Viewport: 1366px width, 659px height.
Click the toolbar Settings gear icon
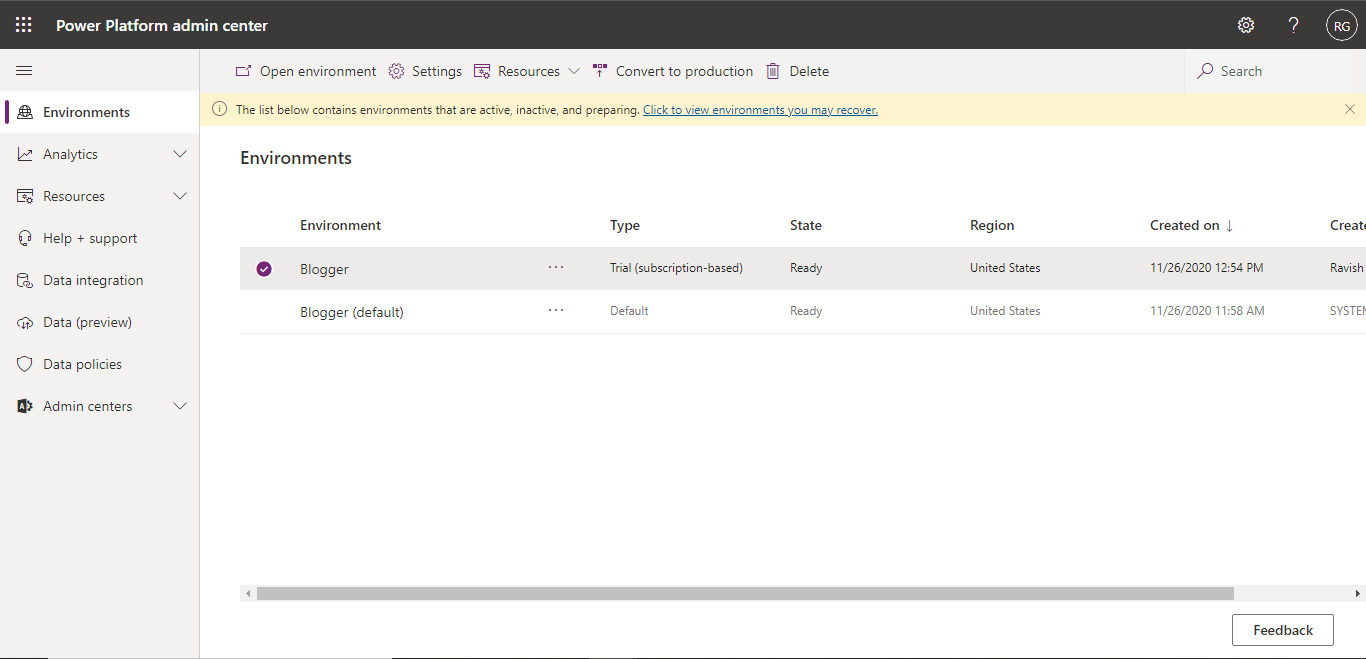[396, 71]
